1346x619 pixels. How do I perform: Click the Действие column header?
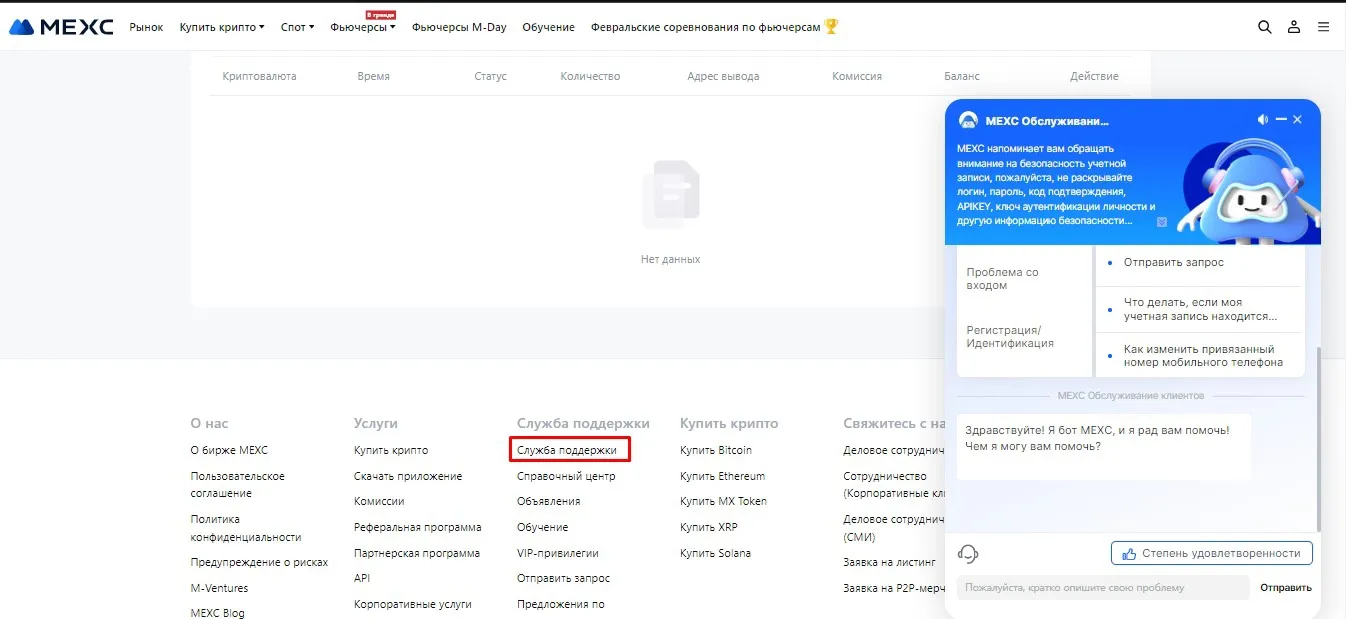point(1094,76)
